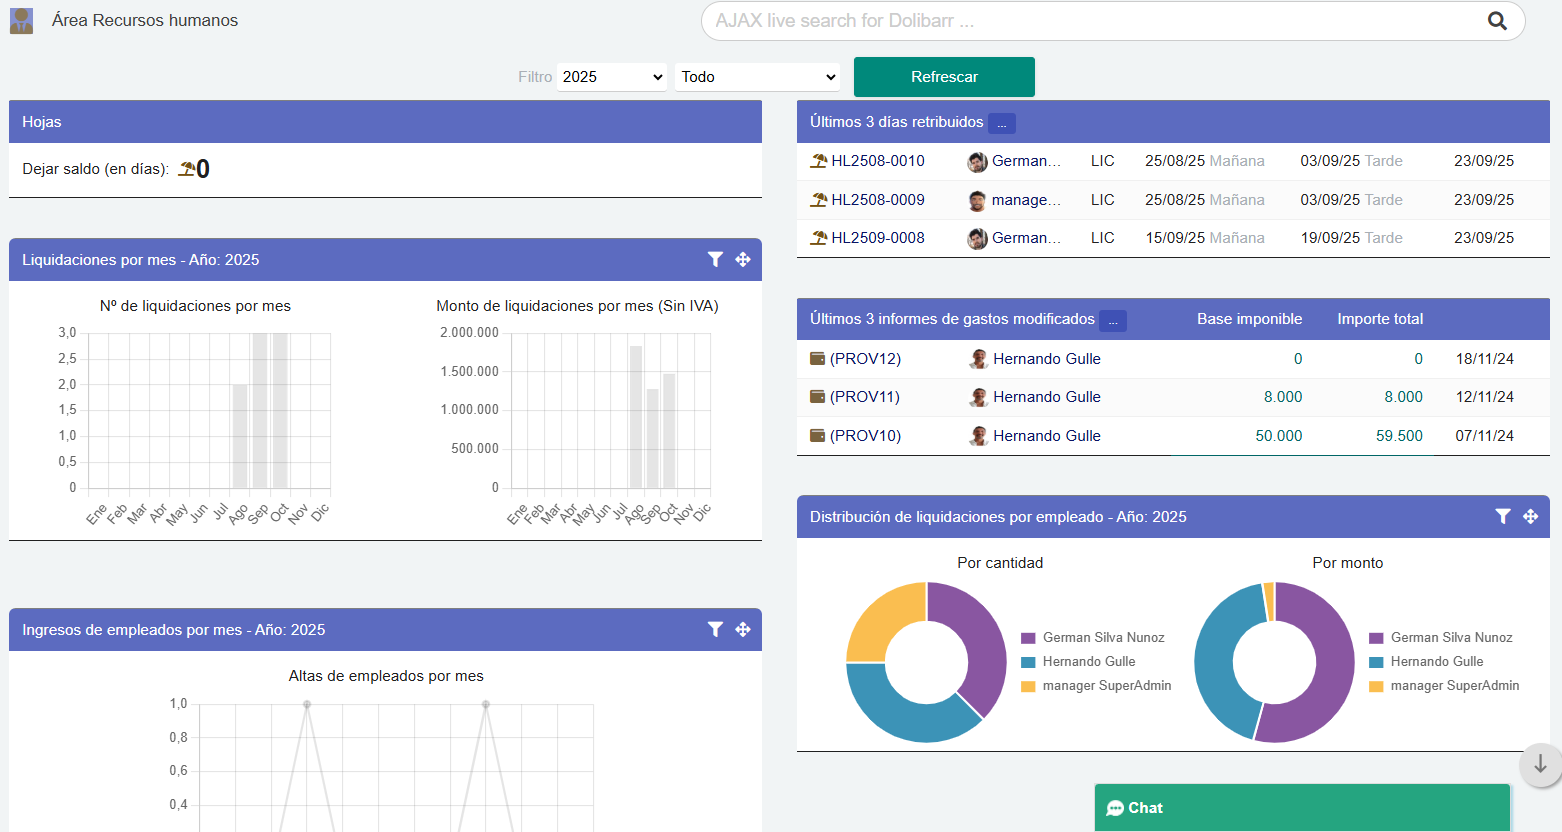This screenshot has height=832, width=1562.
Task: Click filter icon on Liquidaciones por mes
Action: 715,259
